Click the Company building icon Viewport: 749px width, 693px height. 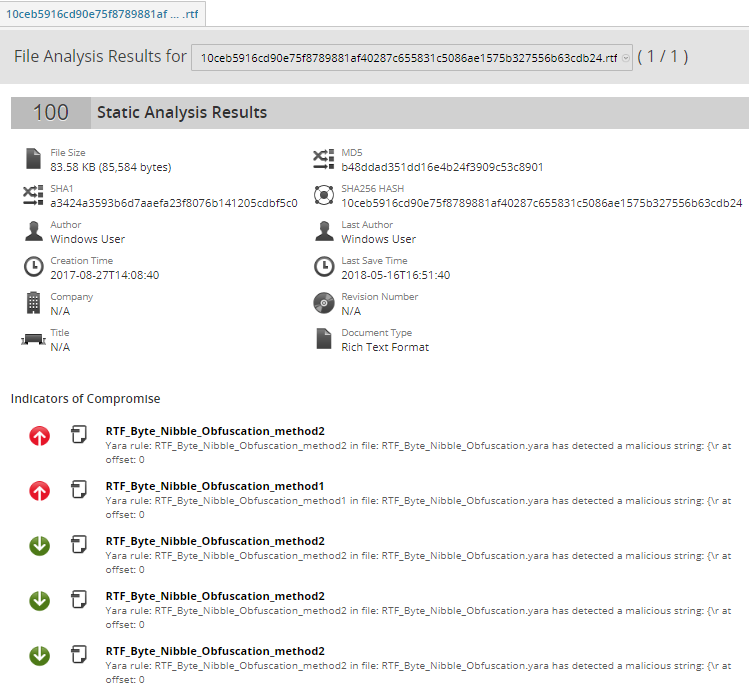[33, 303]
